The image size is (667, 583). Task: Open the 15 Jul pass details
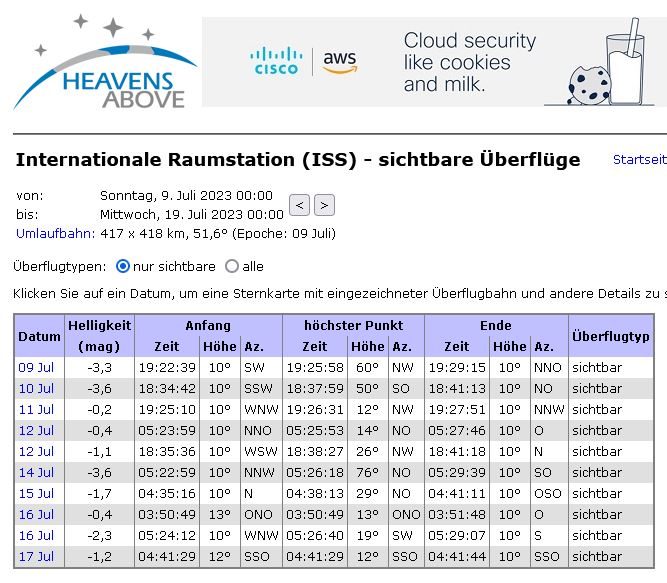tap(36, 493)
